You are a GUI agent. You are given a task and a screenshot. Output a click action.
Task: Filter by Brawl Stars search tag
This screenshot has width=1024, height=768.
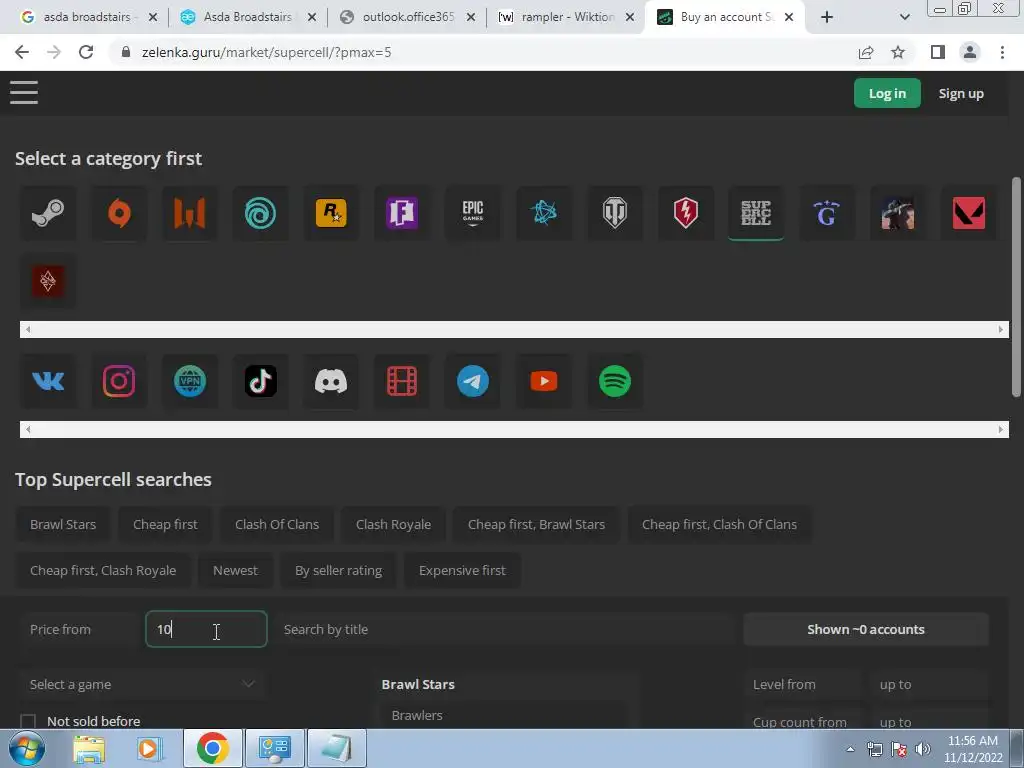tap(63, 524)
